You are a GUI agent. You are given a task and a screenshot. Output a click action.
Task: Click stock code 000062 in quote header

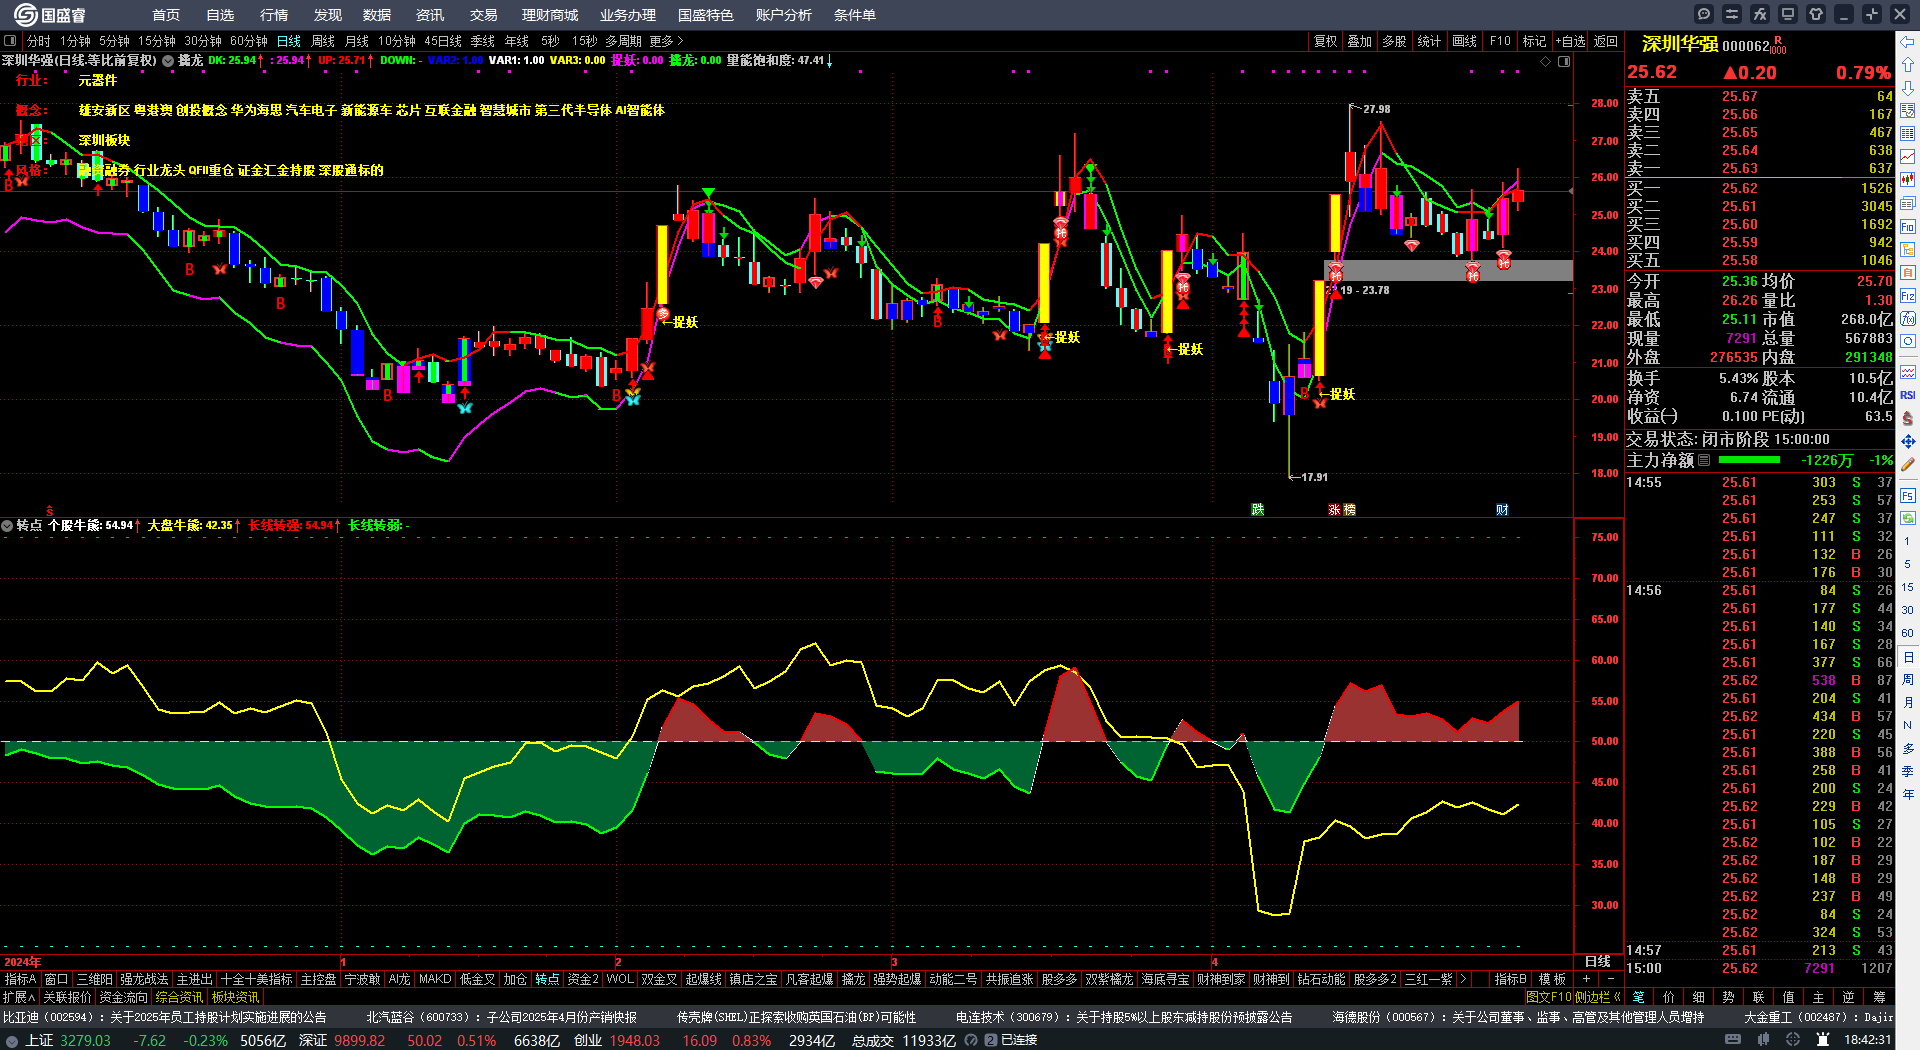point(1746,46)
